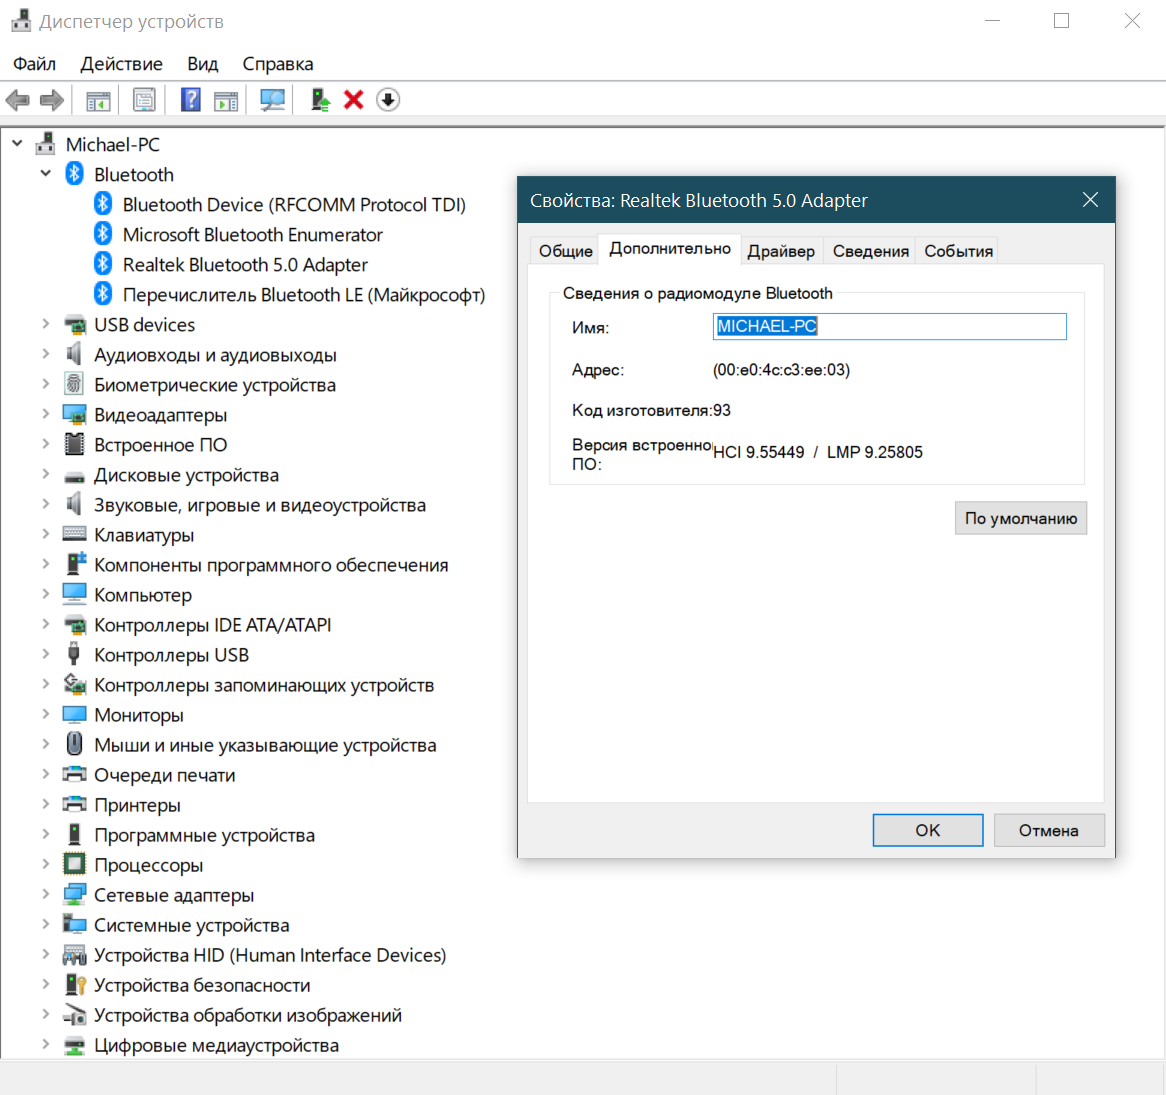Viewport: 1166px width, 1095px height.
Task: Collapse the Bluetooth category
Action: 45,173
